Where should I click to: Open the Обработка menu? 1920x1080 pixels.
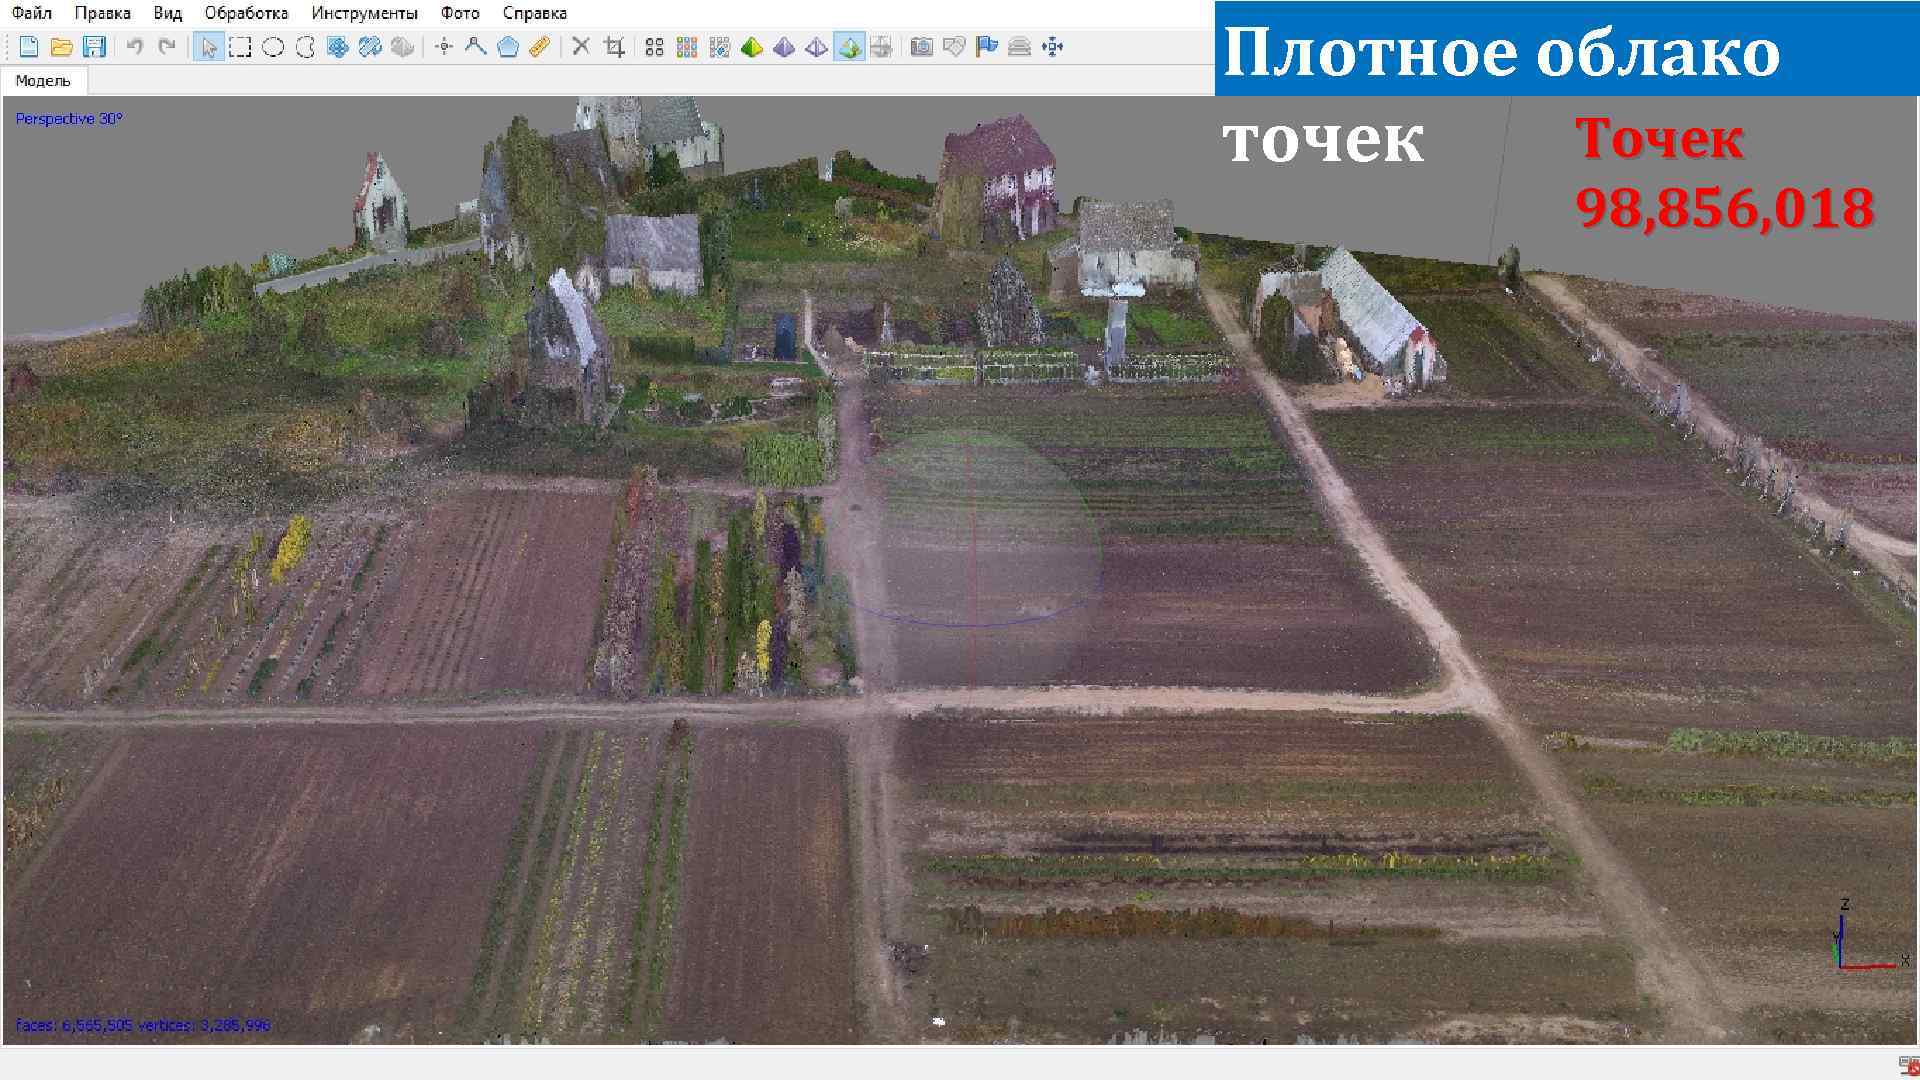pyautogui.click(x=246, y=13)
